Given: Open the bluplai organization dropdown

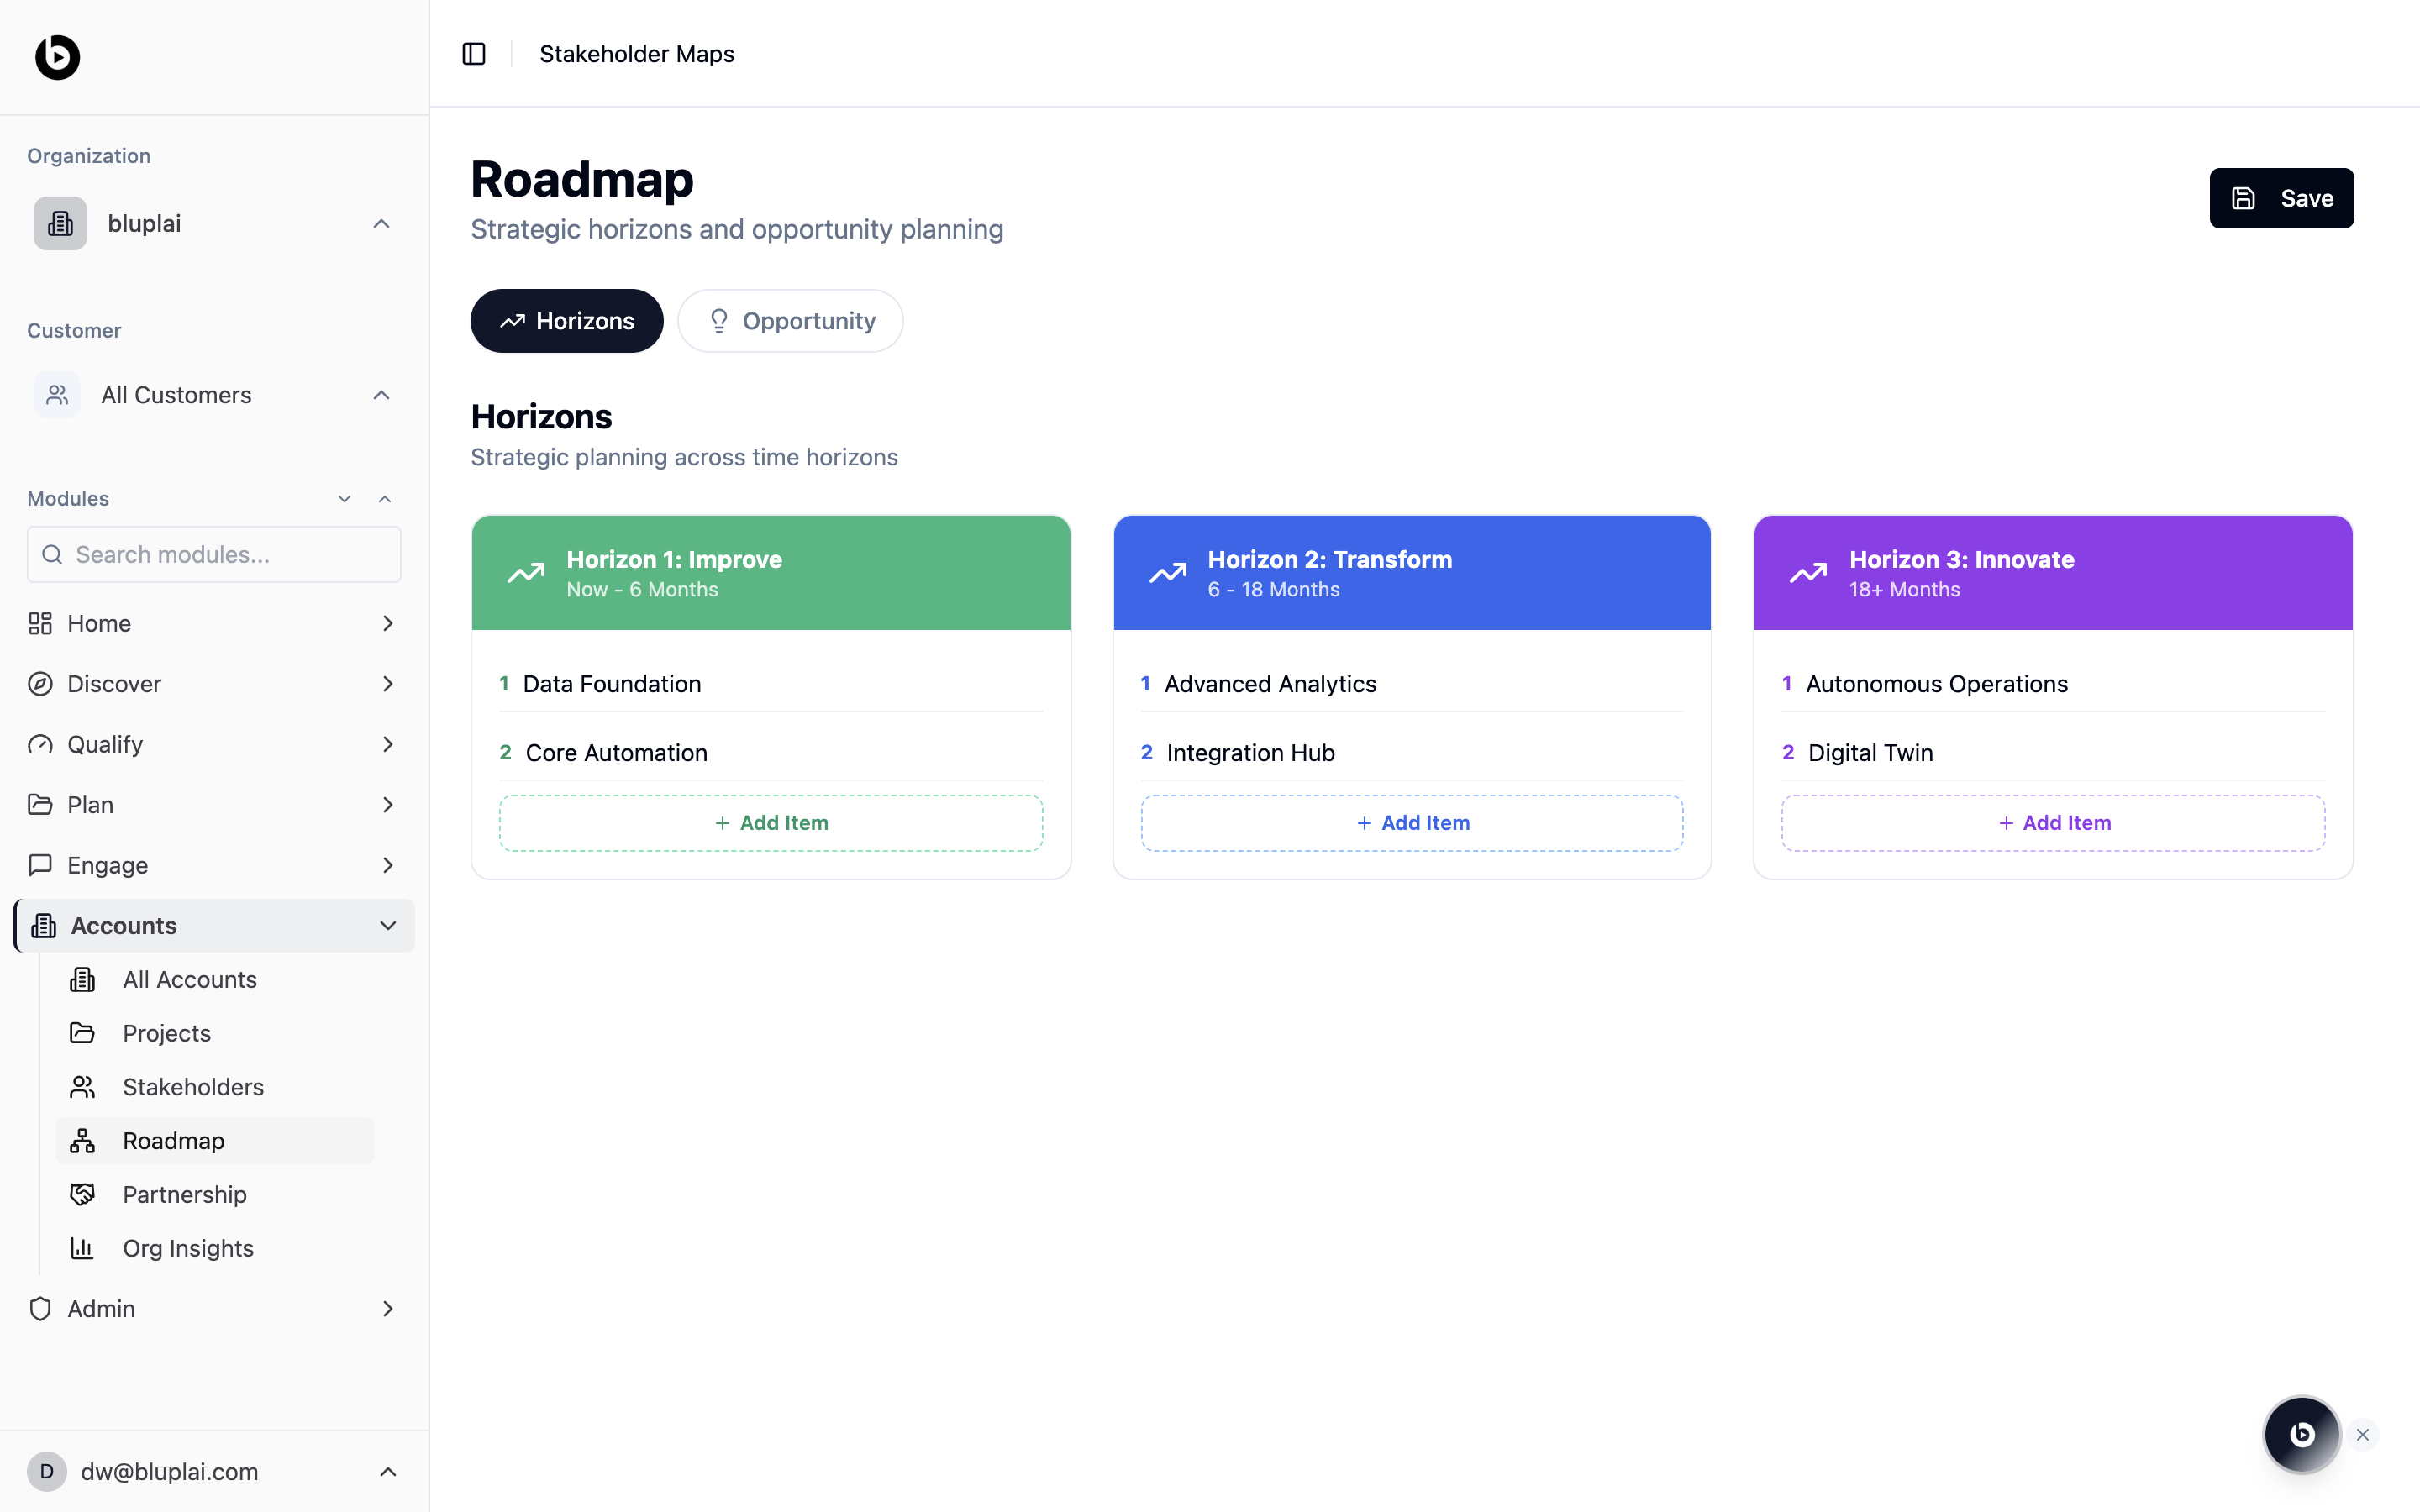Looking at the screenshot, I should [x=381, y=224].
